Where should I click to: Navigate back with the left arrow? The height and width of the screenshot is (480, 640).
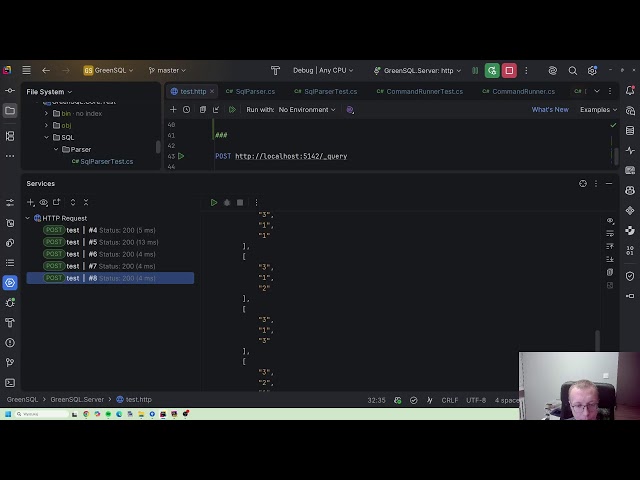click(46, 70)
